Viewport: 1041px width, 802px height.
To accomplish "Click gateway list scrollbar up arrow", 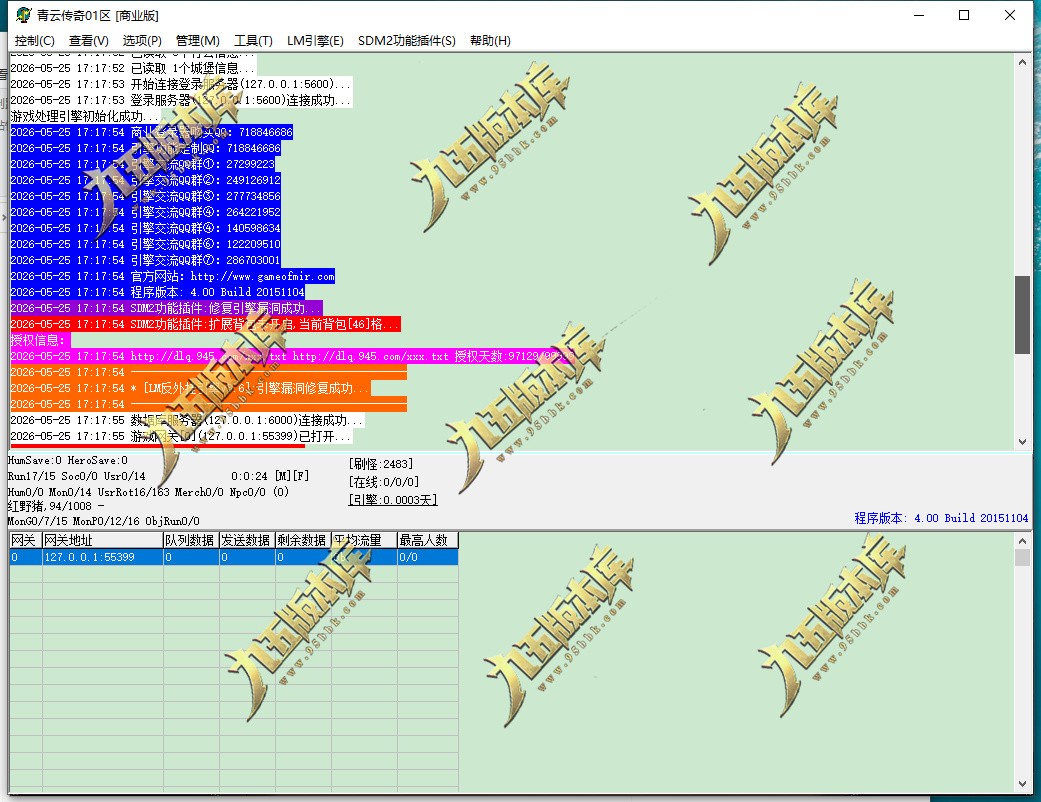I will 1022,541.
